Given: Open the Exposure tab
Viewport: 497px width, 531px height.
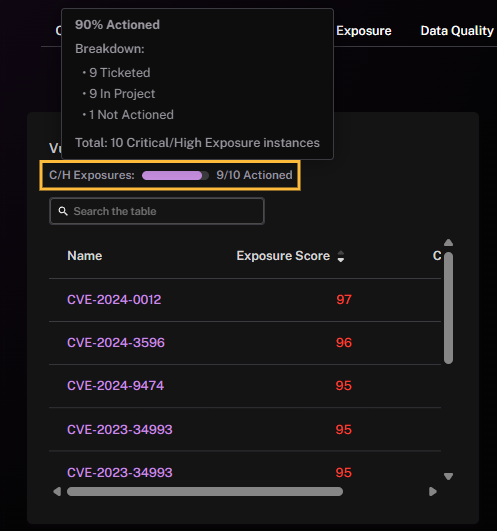Looking at the screenshot, I should coord(364,31).
